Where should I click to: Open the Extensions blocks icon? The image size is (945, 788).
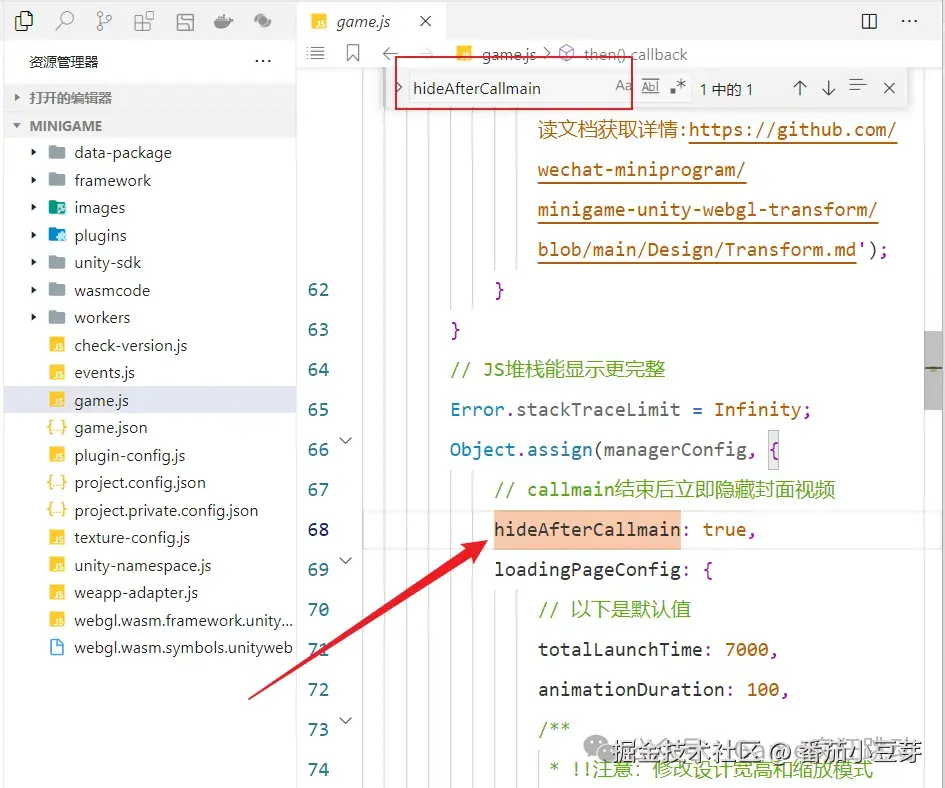click(144, 22)
